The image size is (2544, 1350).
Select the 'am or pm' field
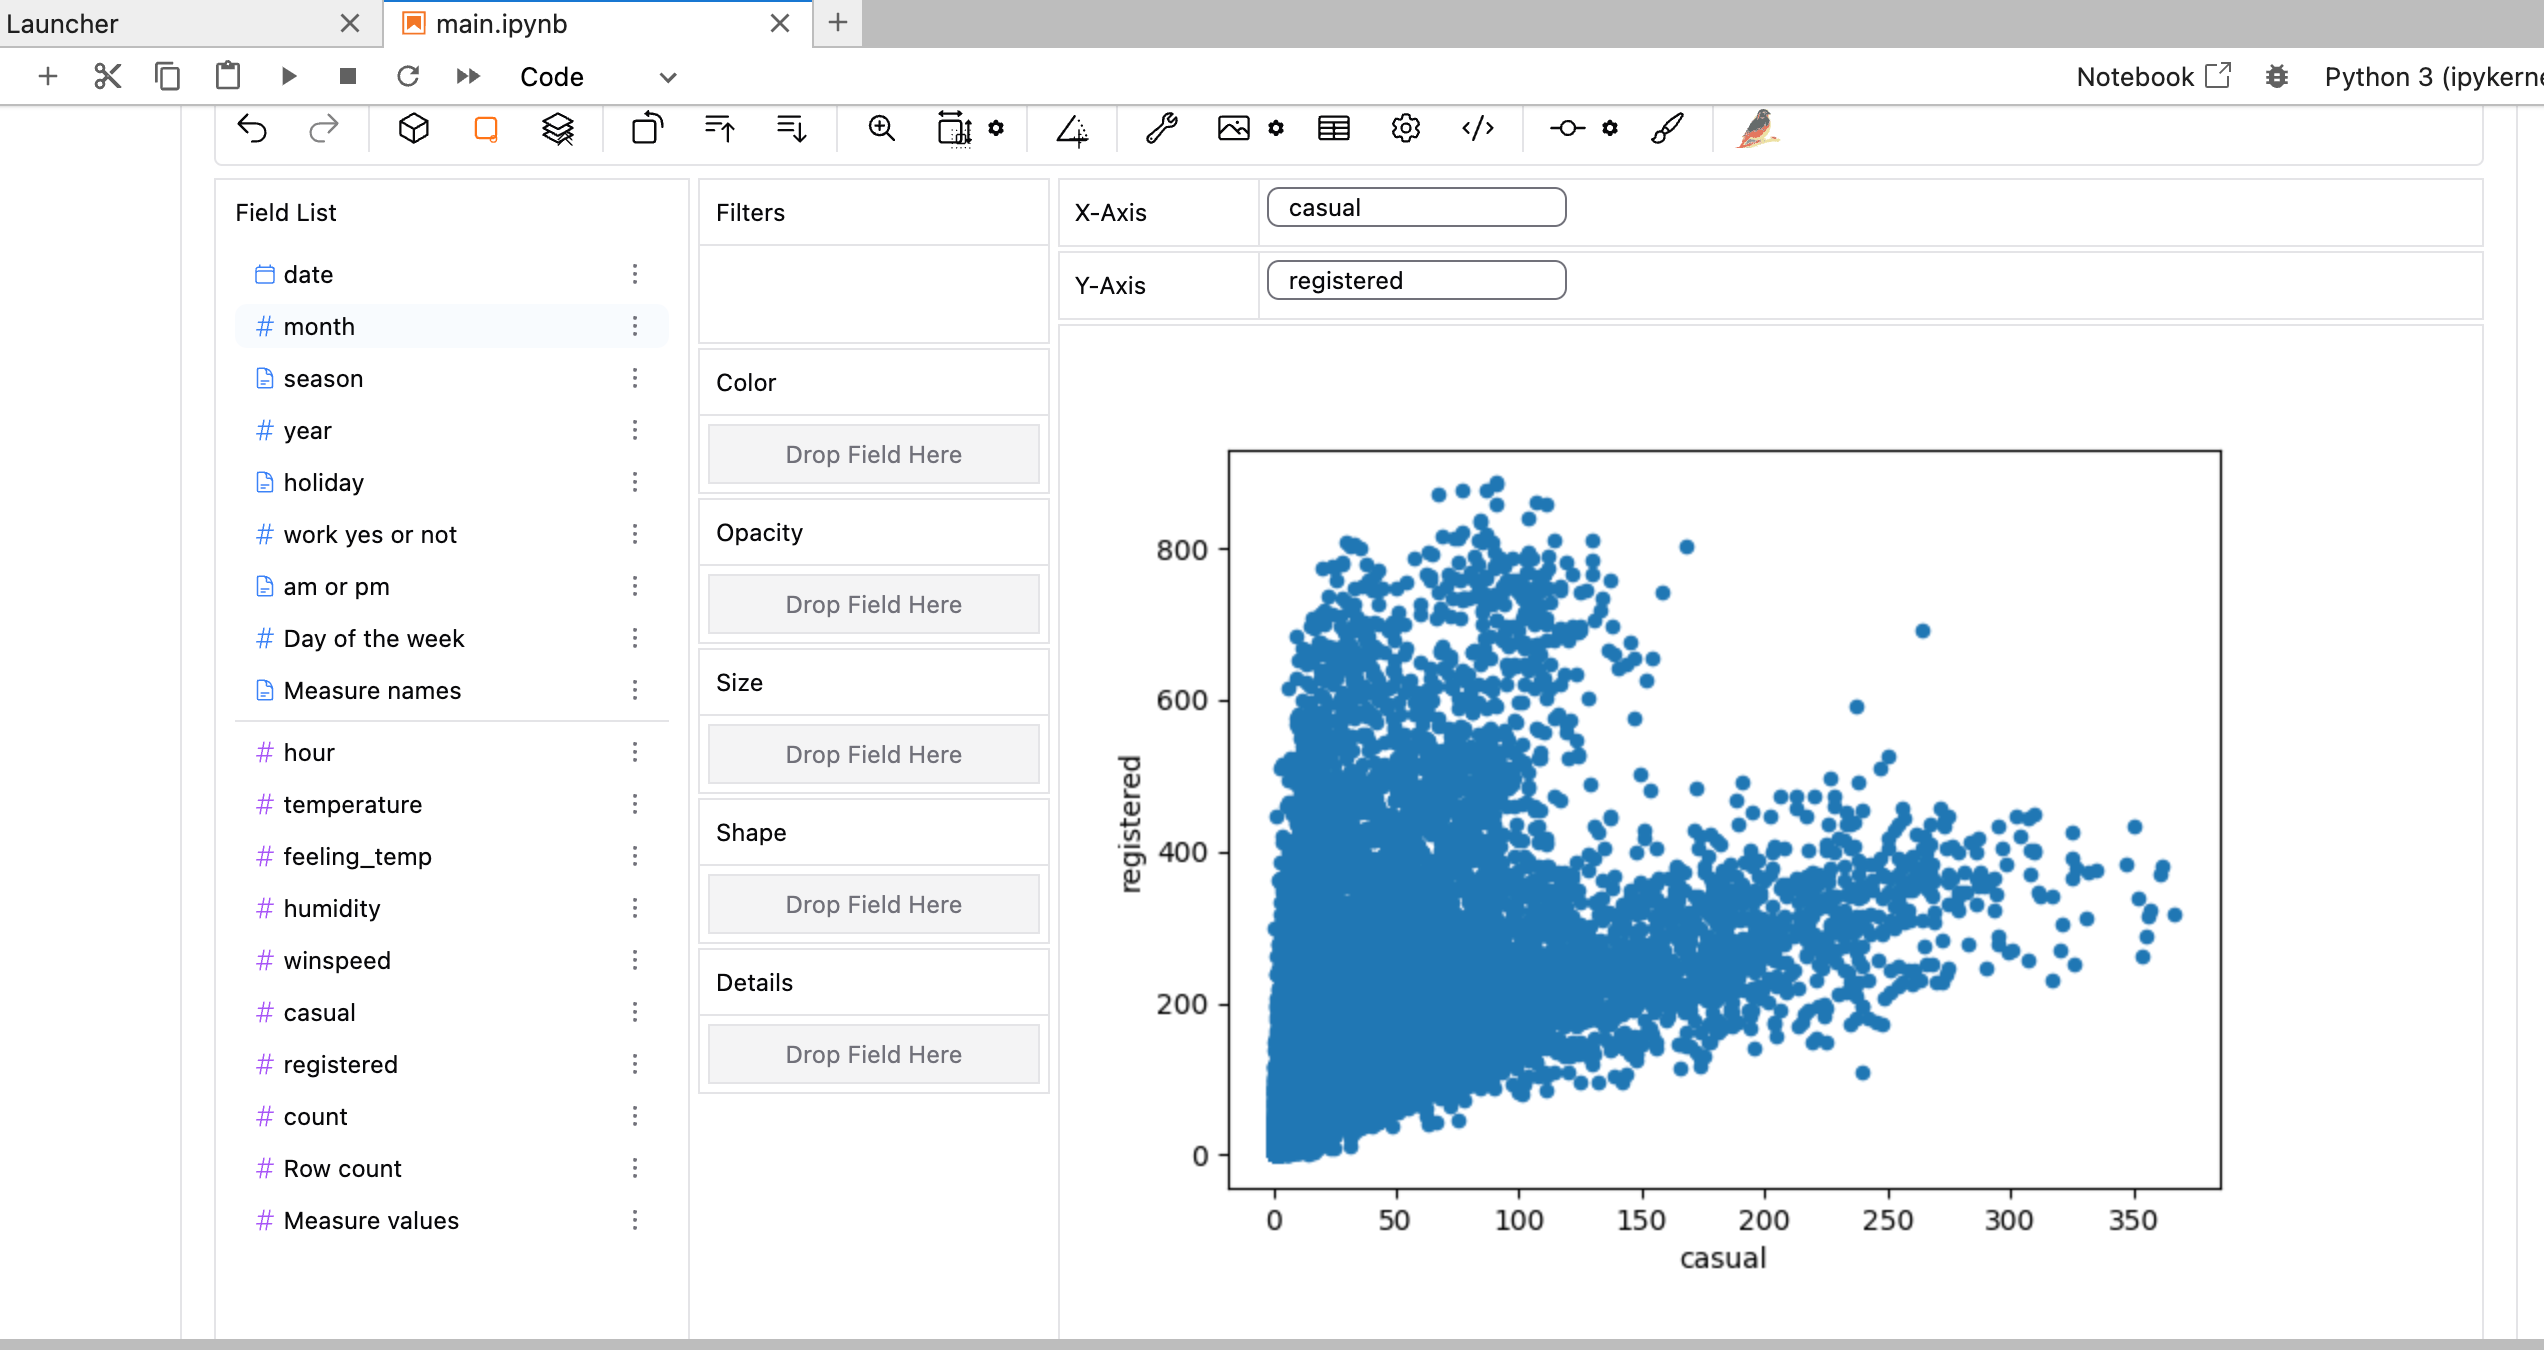(451, 586)
